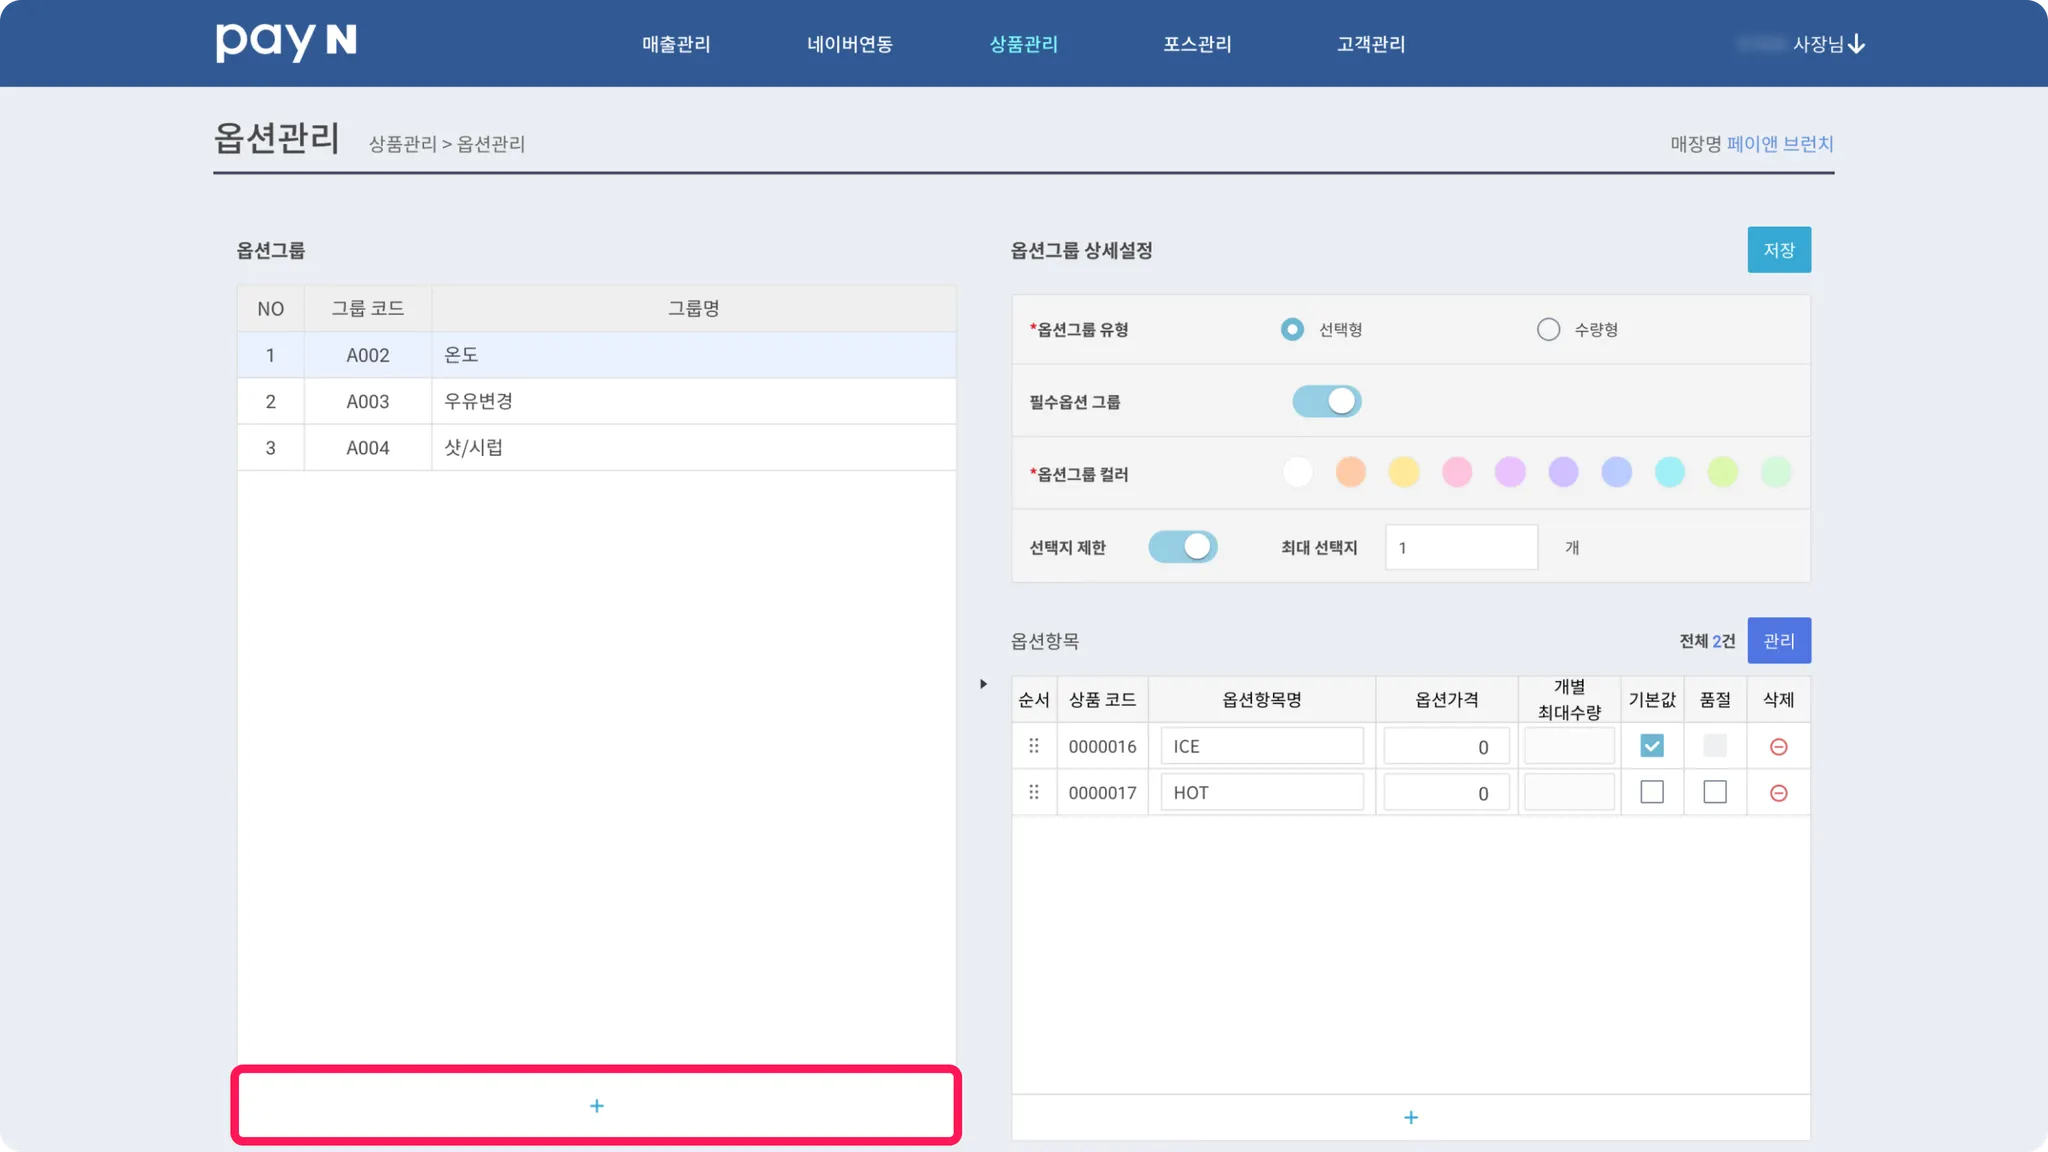Click the plus icon to add option group
Image resolution: width=2048 pixels, height=1152 pixels.
(x=596, y=1105)
